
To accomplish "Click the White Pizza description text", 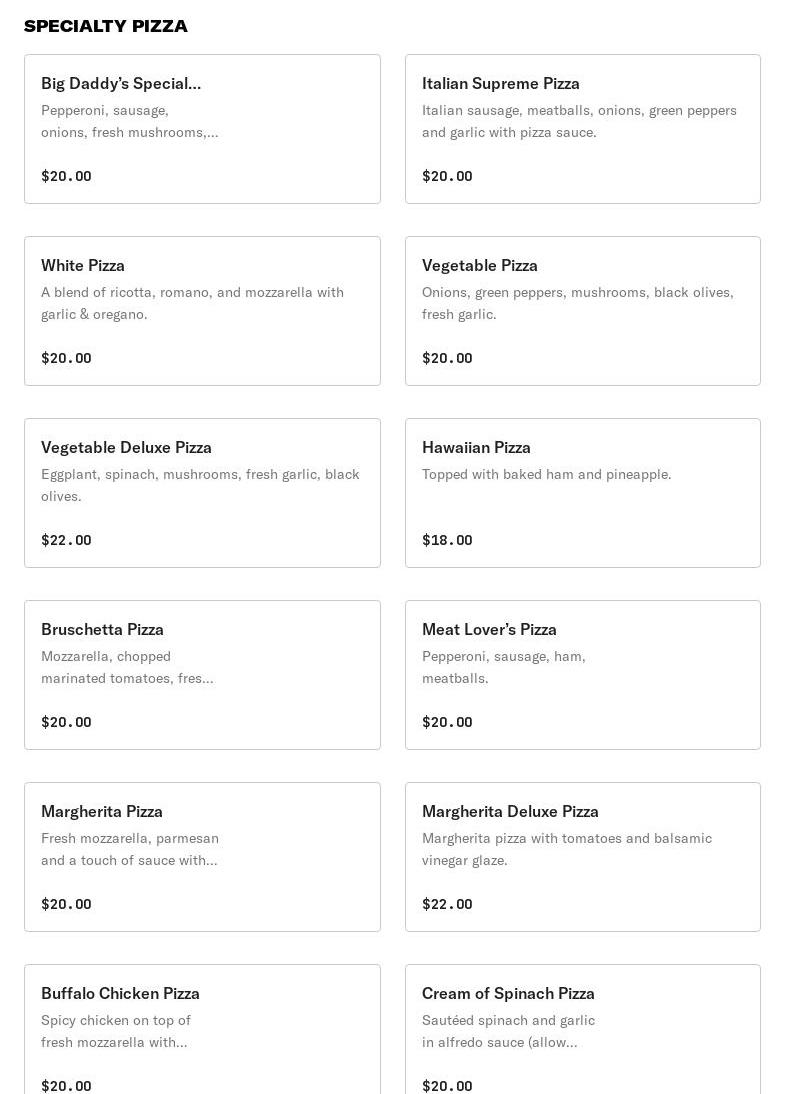I will coord(192,303).
